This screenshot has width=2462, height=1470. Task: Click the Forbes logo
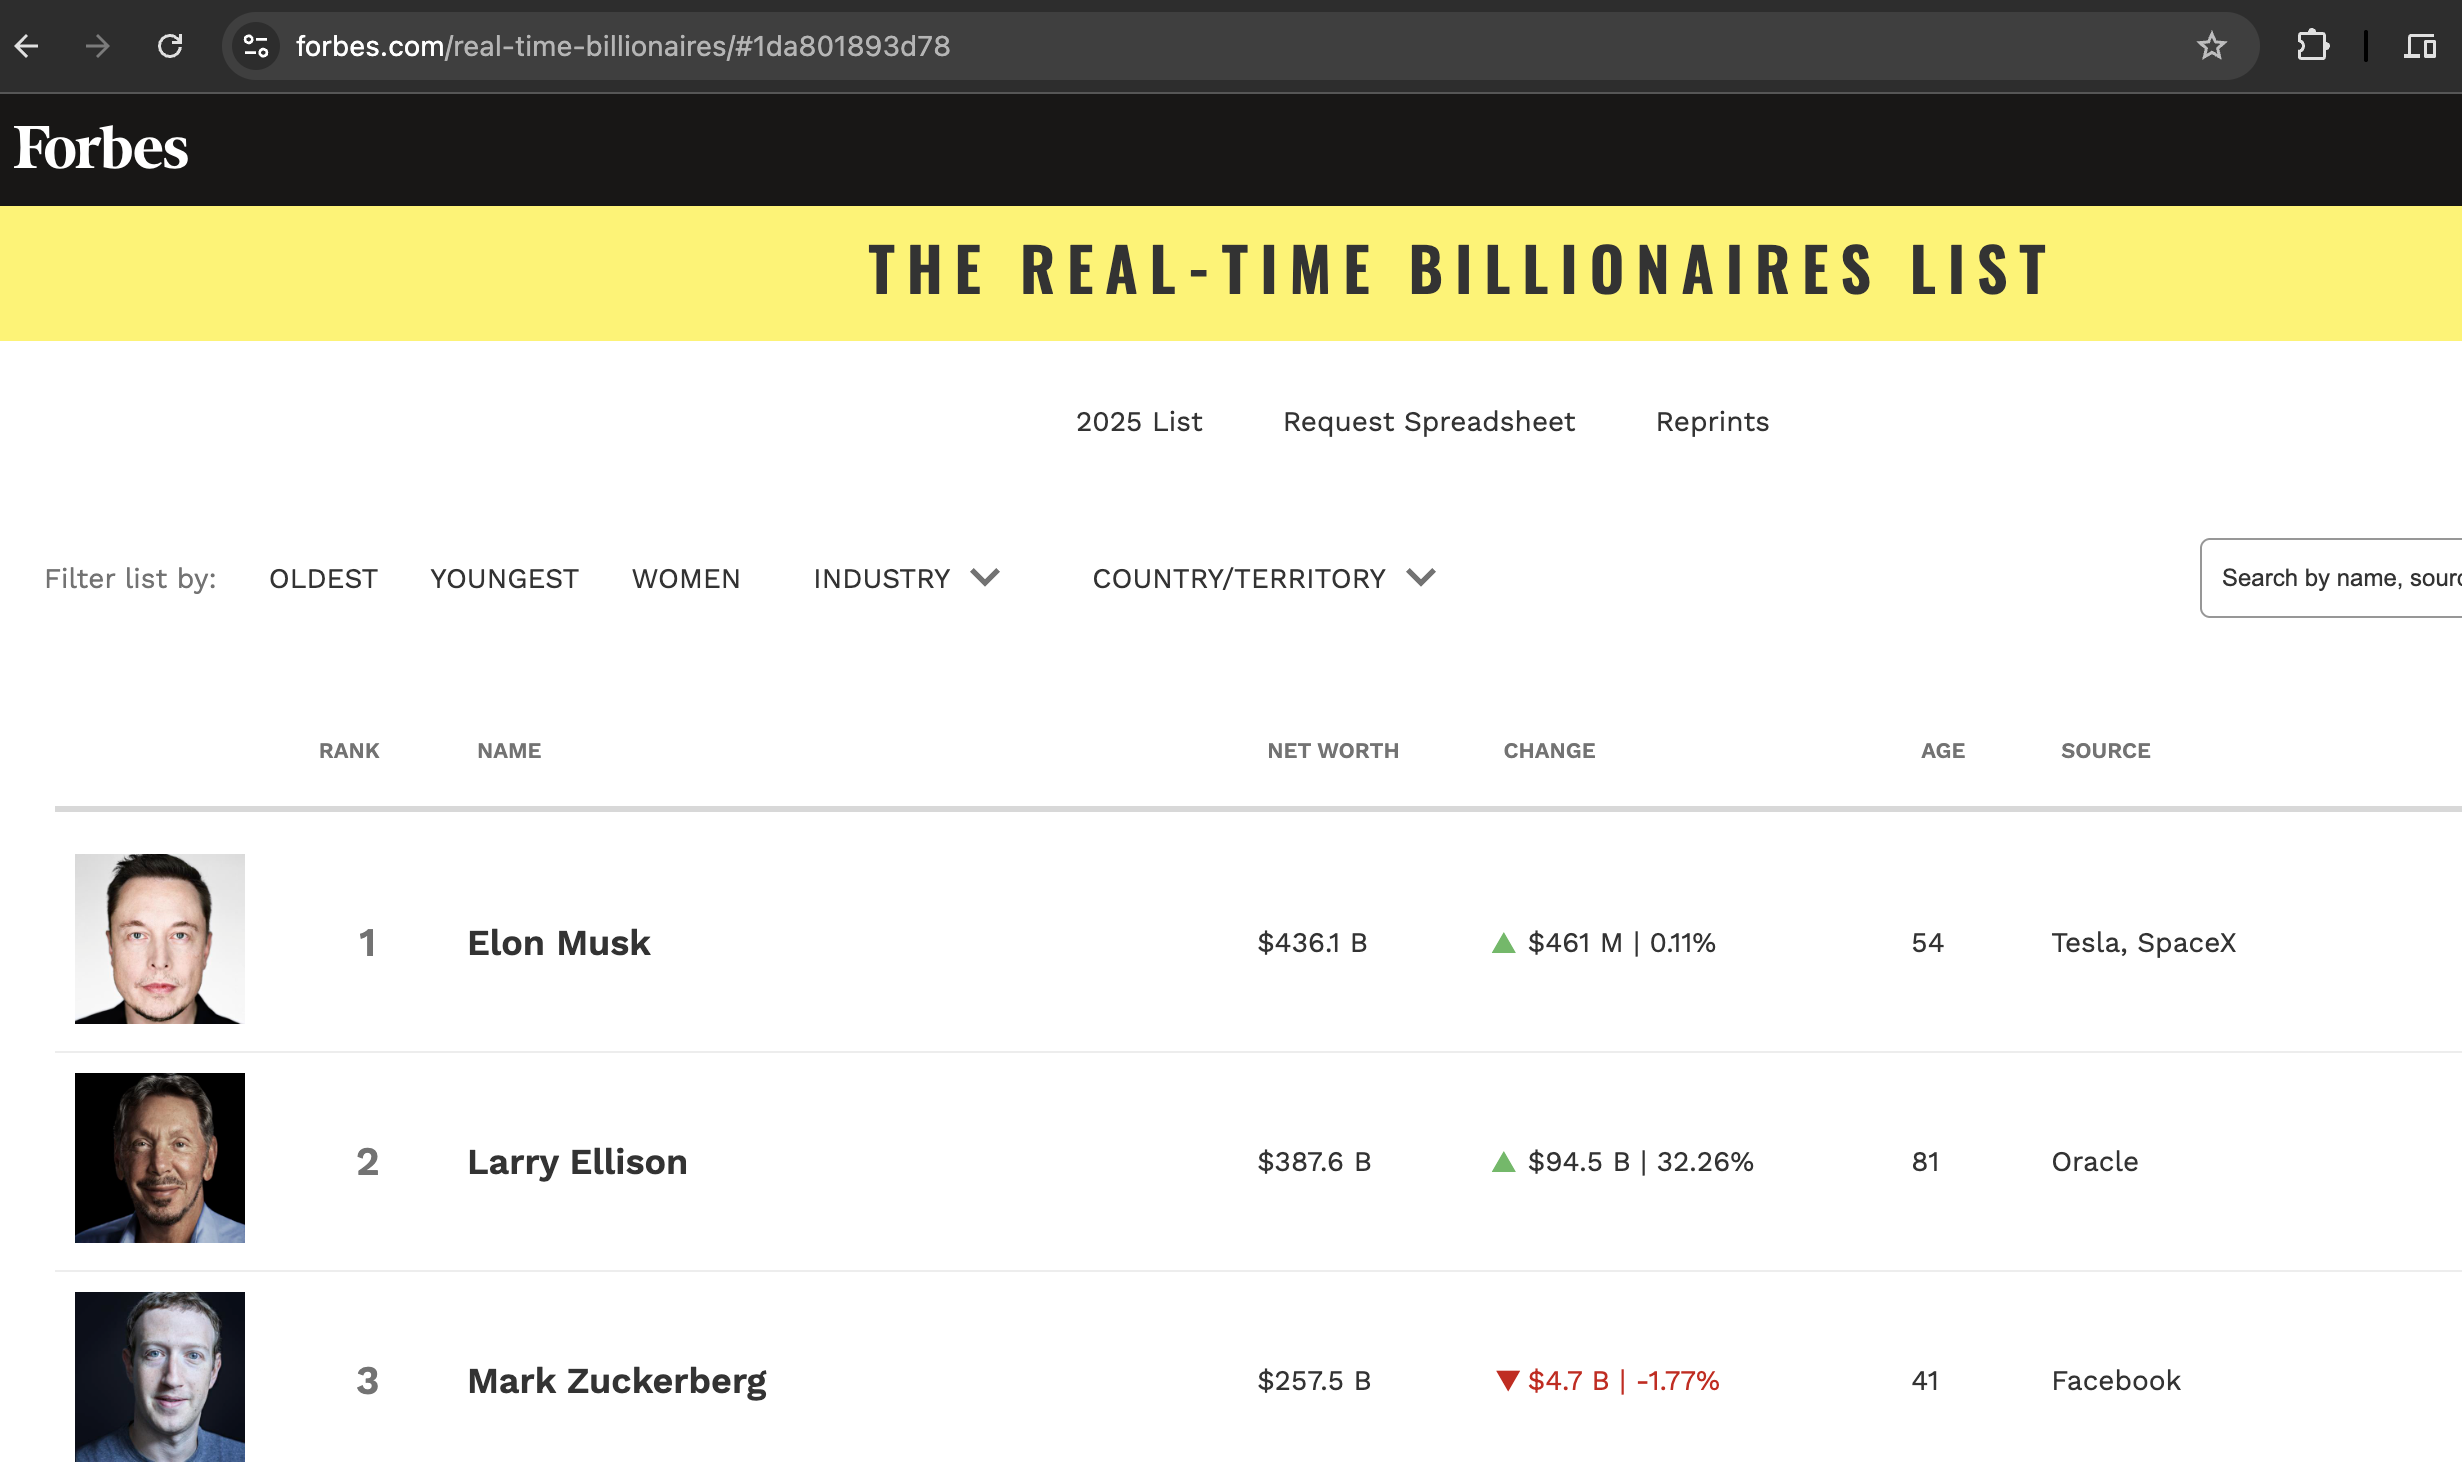point(101,148)
